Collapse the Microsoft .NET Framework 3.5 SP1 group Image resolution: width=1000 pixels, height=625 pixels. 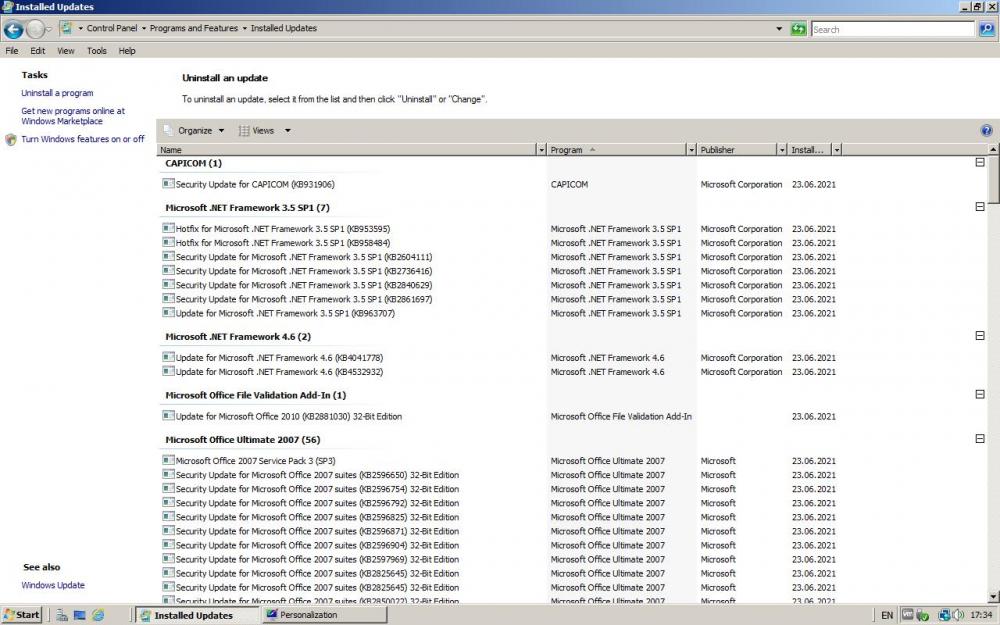coord(980,207)
